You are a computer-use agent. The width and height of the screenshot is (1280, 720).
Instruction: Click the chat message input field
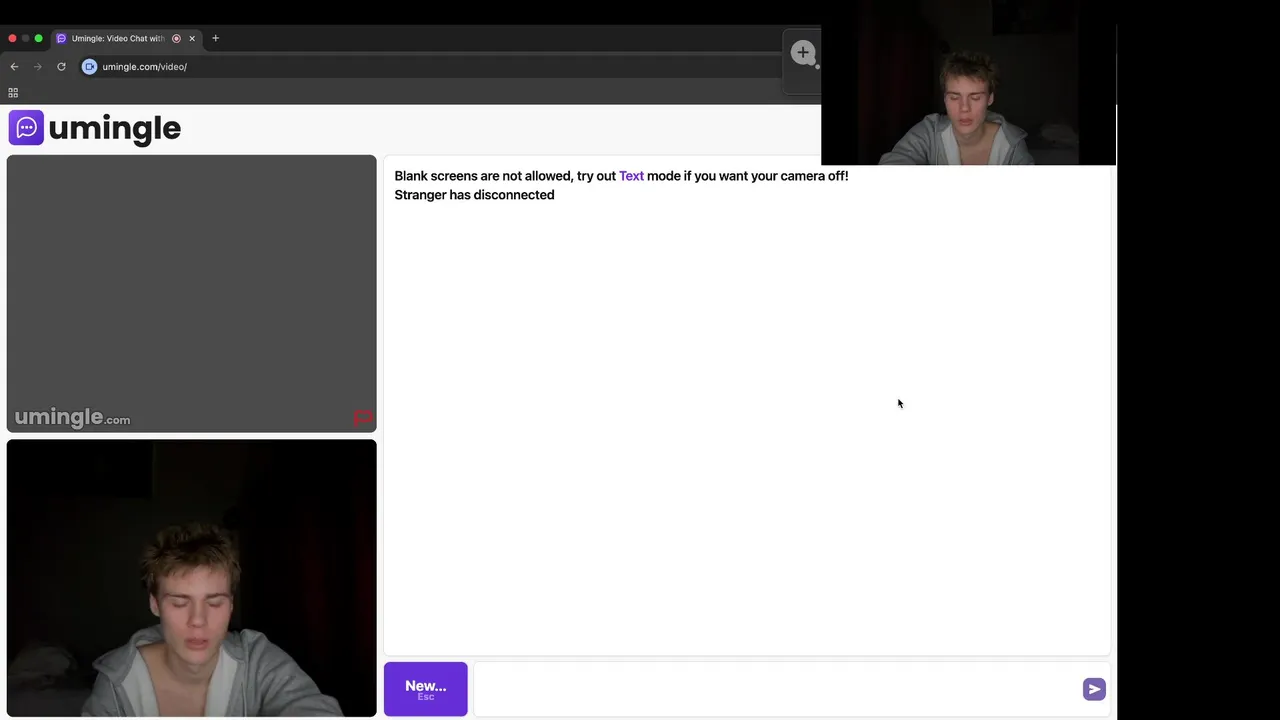(776, 689)
